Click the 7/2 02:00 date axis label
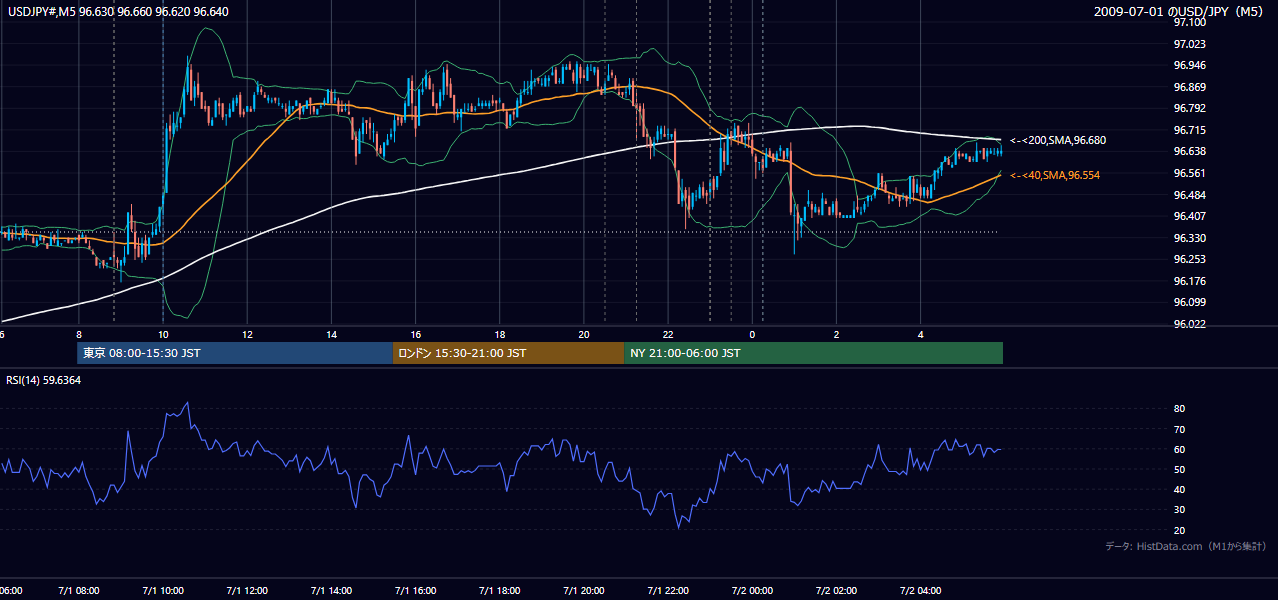The height and width of the screenshot is (600, 1278). click(x=836, y=590)
